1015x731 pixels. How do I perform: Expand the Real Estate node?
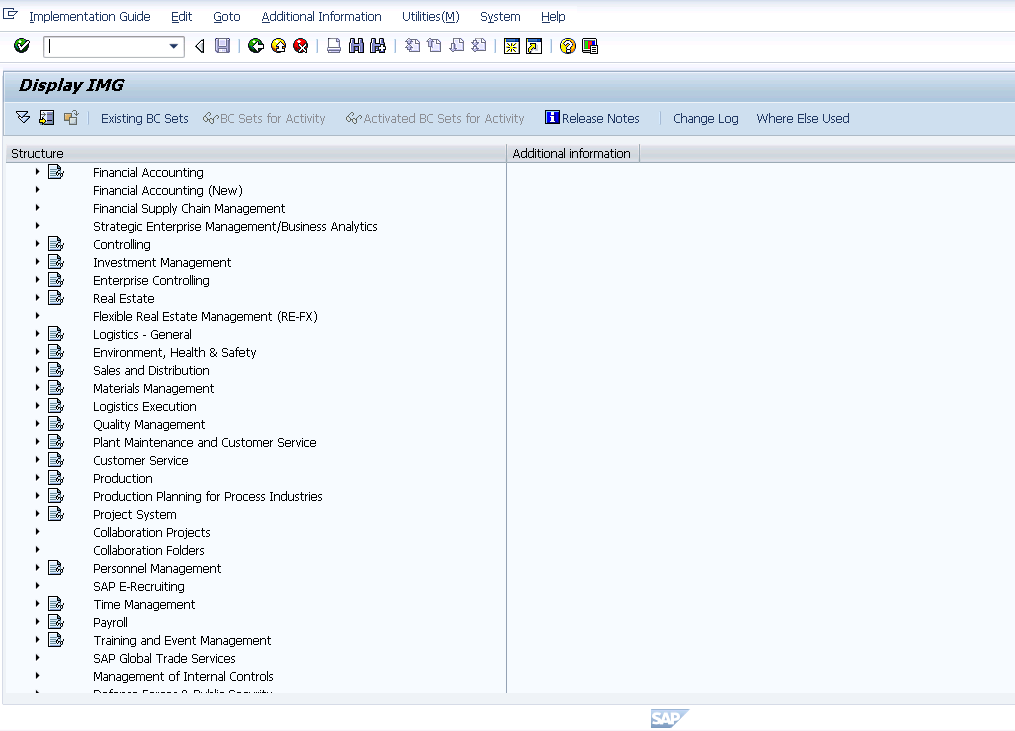pyautogui.click(x=38, y=298)
